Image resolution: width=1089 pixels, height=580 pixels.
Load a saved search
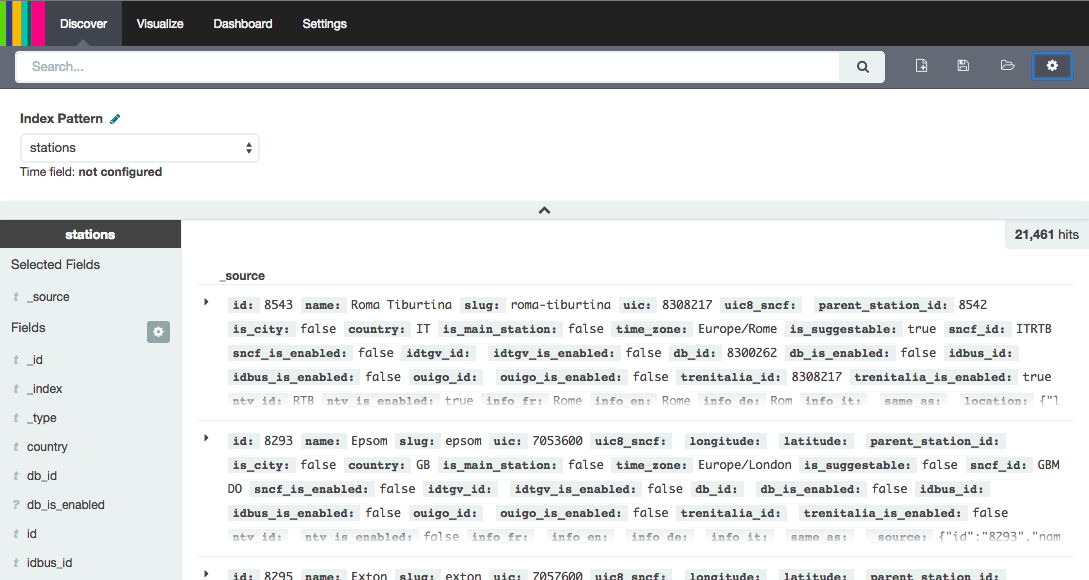[1007, 66]
